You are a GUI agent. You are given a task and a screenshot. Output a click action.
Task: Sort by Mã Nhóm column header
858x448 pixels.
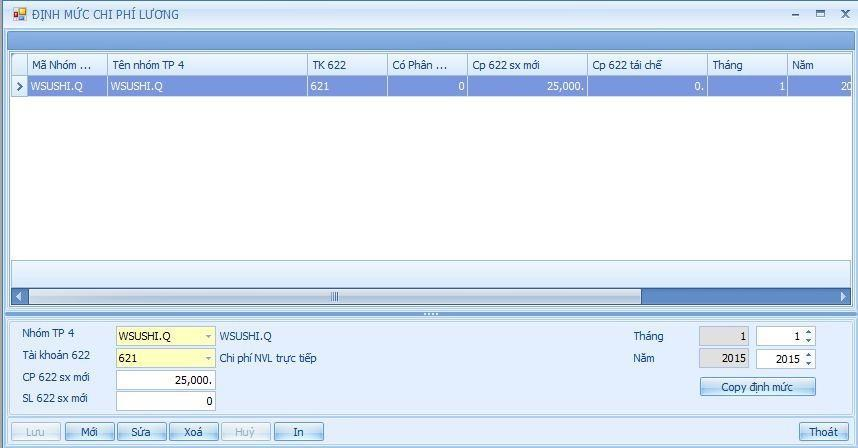pyautogui.click(x=67, y=65)
